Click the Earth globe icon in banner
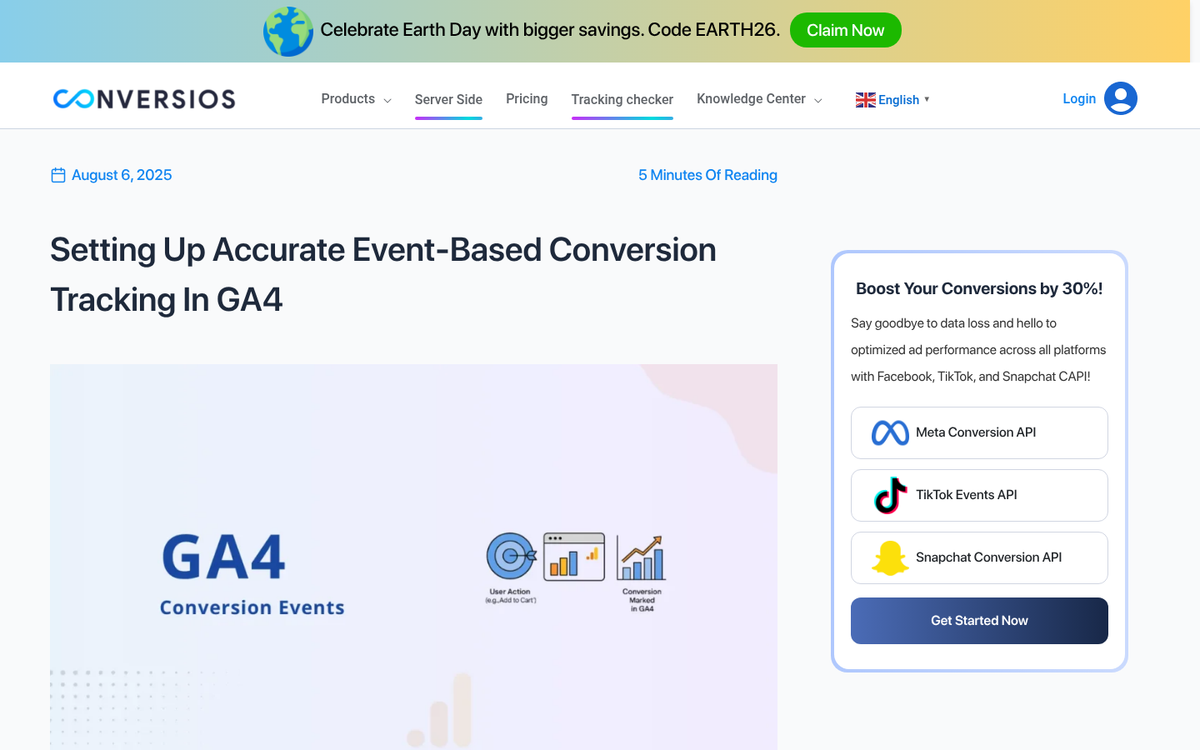This screenshot has width=1200, height=750. pos(288,31)
